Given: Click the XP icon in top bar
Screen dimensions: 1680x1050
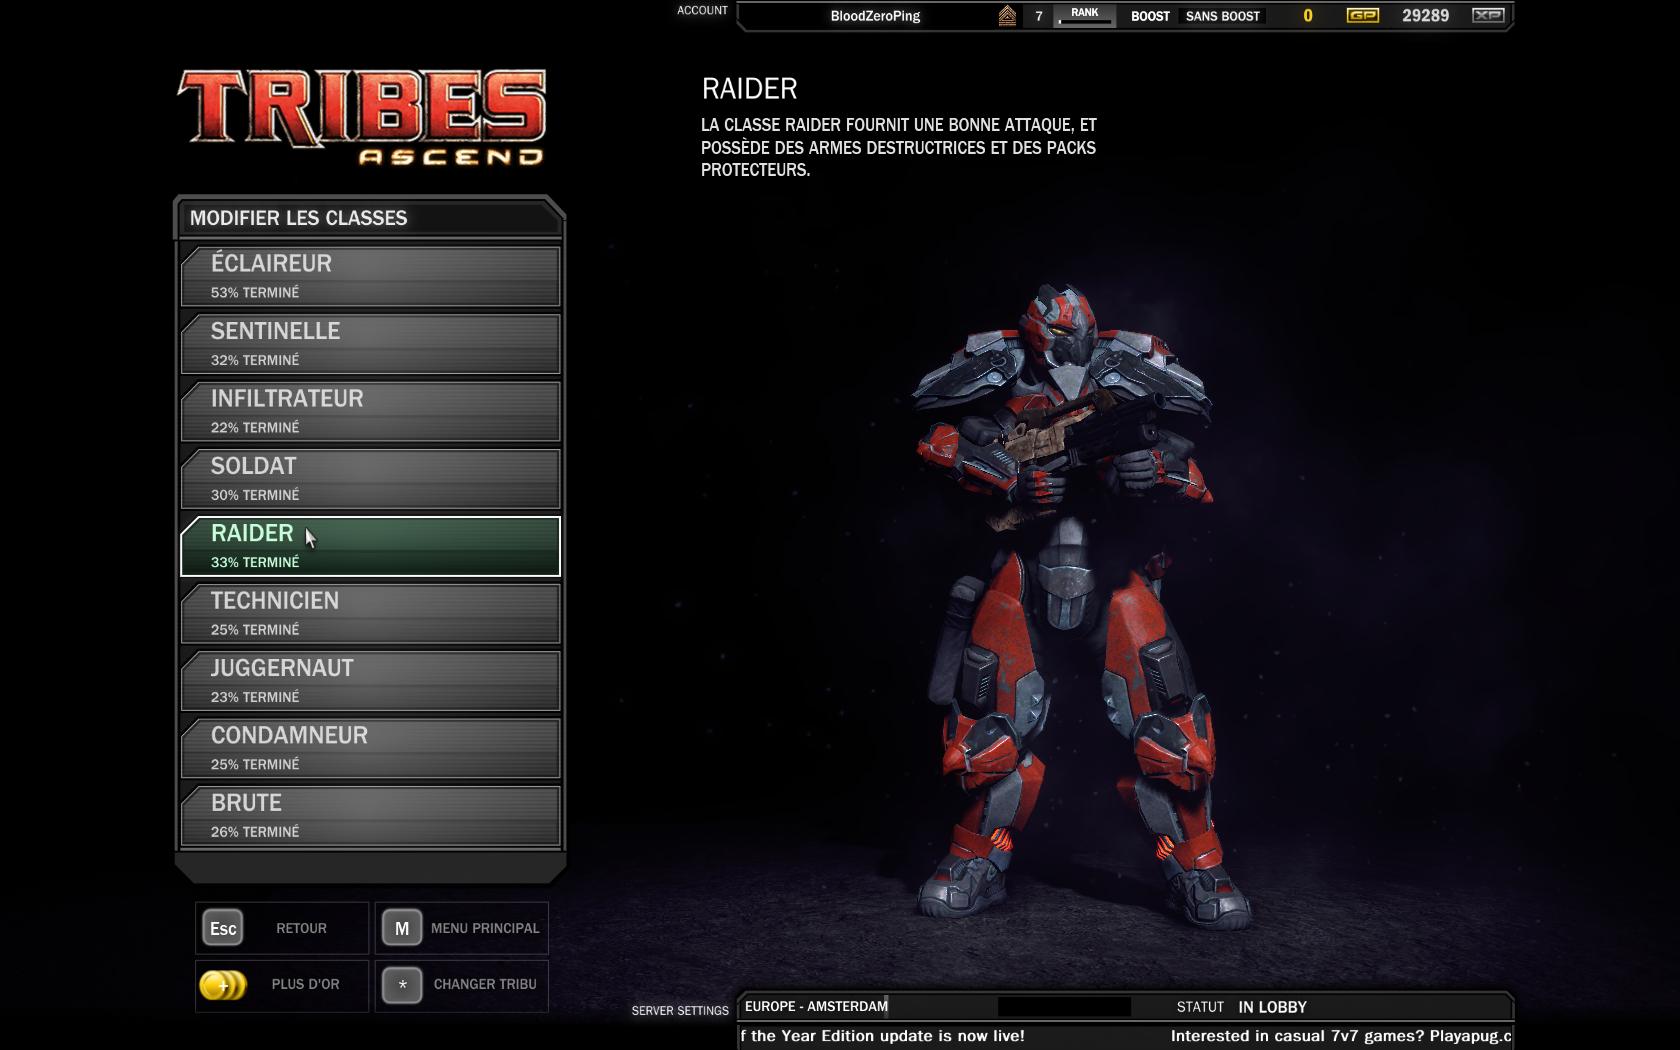Looking at the screenshot, I should click(x=1489, y=16).
